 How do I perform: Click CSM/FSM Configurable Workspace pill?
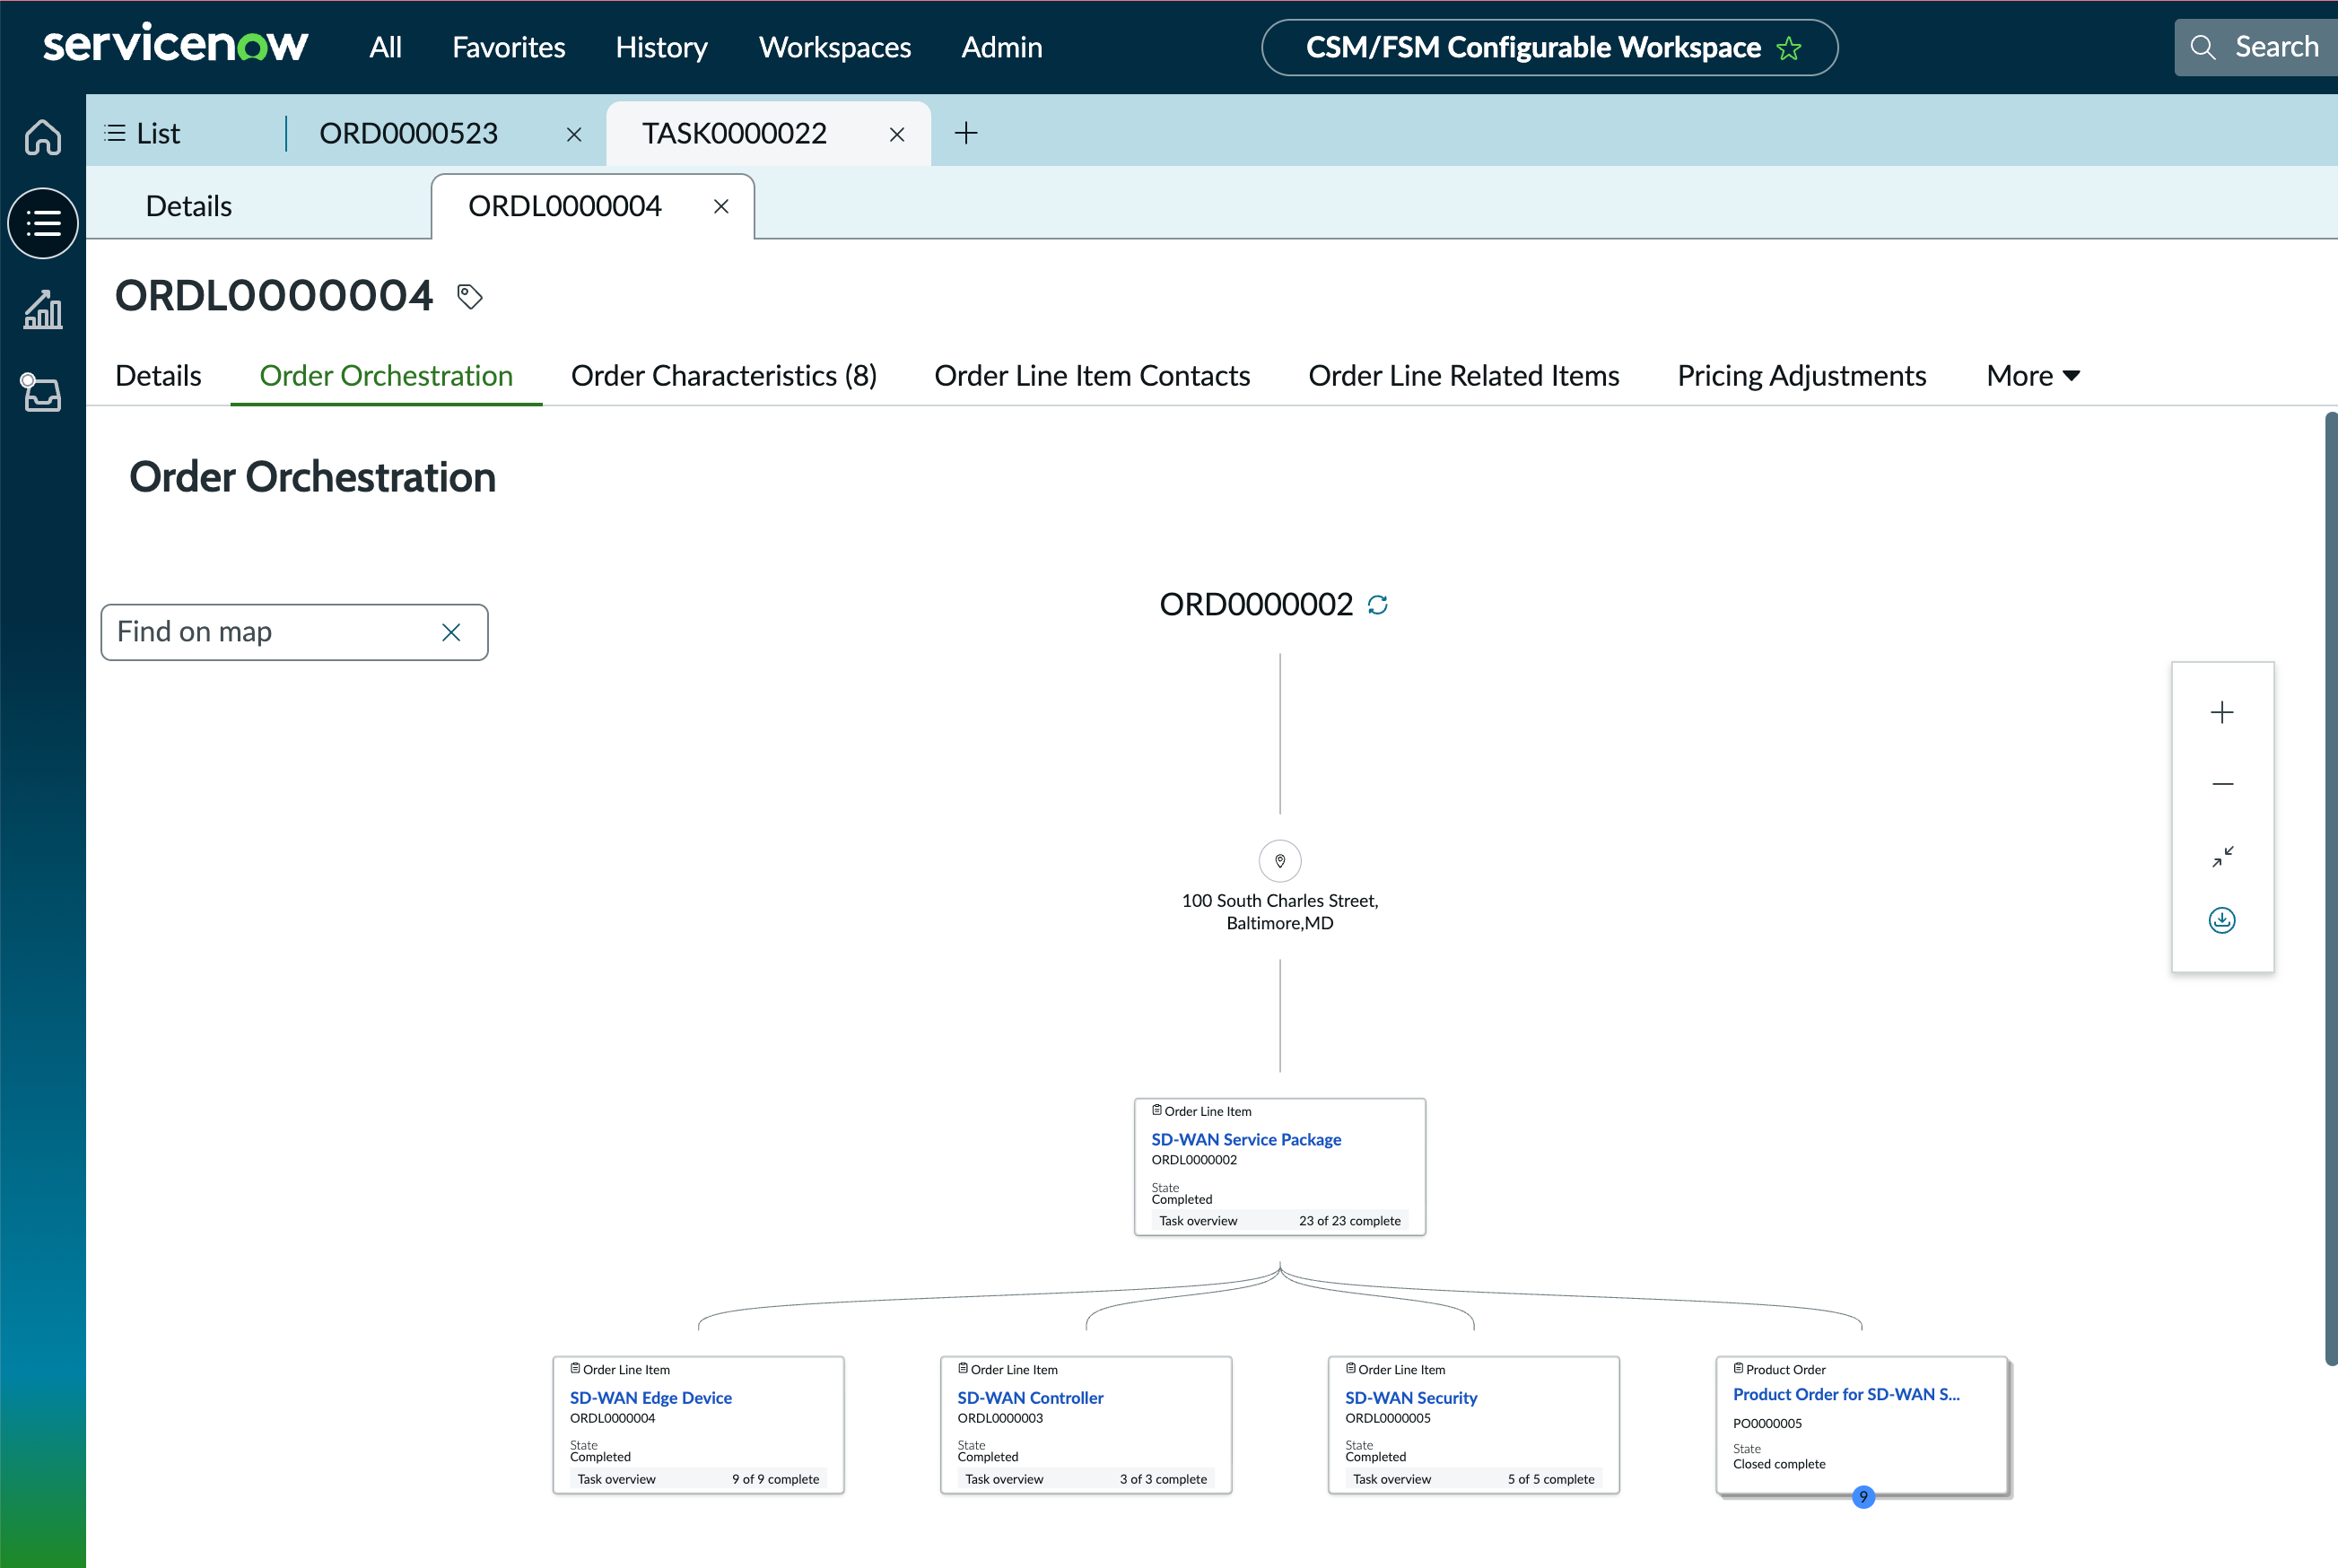click(x=1549, y=47)
